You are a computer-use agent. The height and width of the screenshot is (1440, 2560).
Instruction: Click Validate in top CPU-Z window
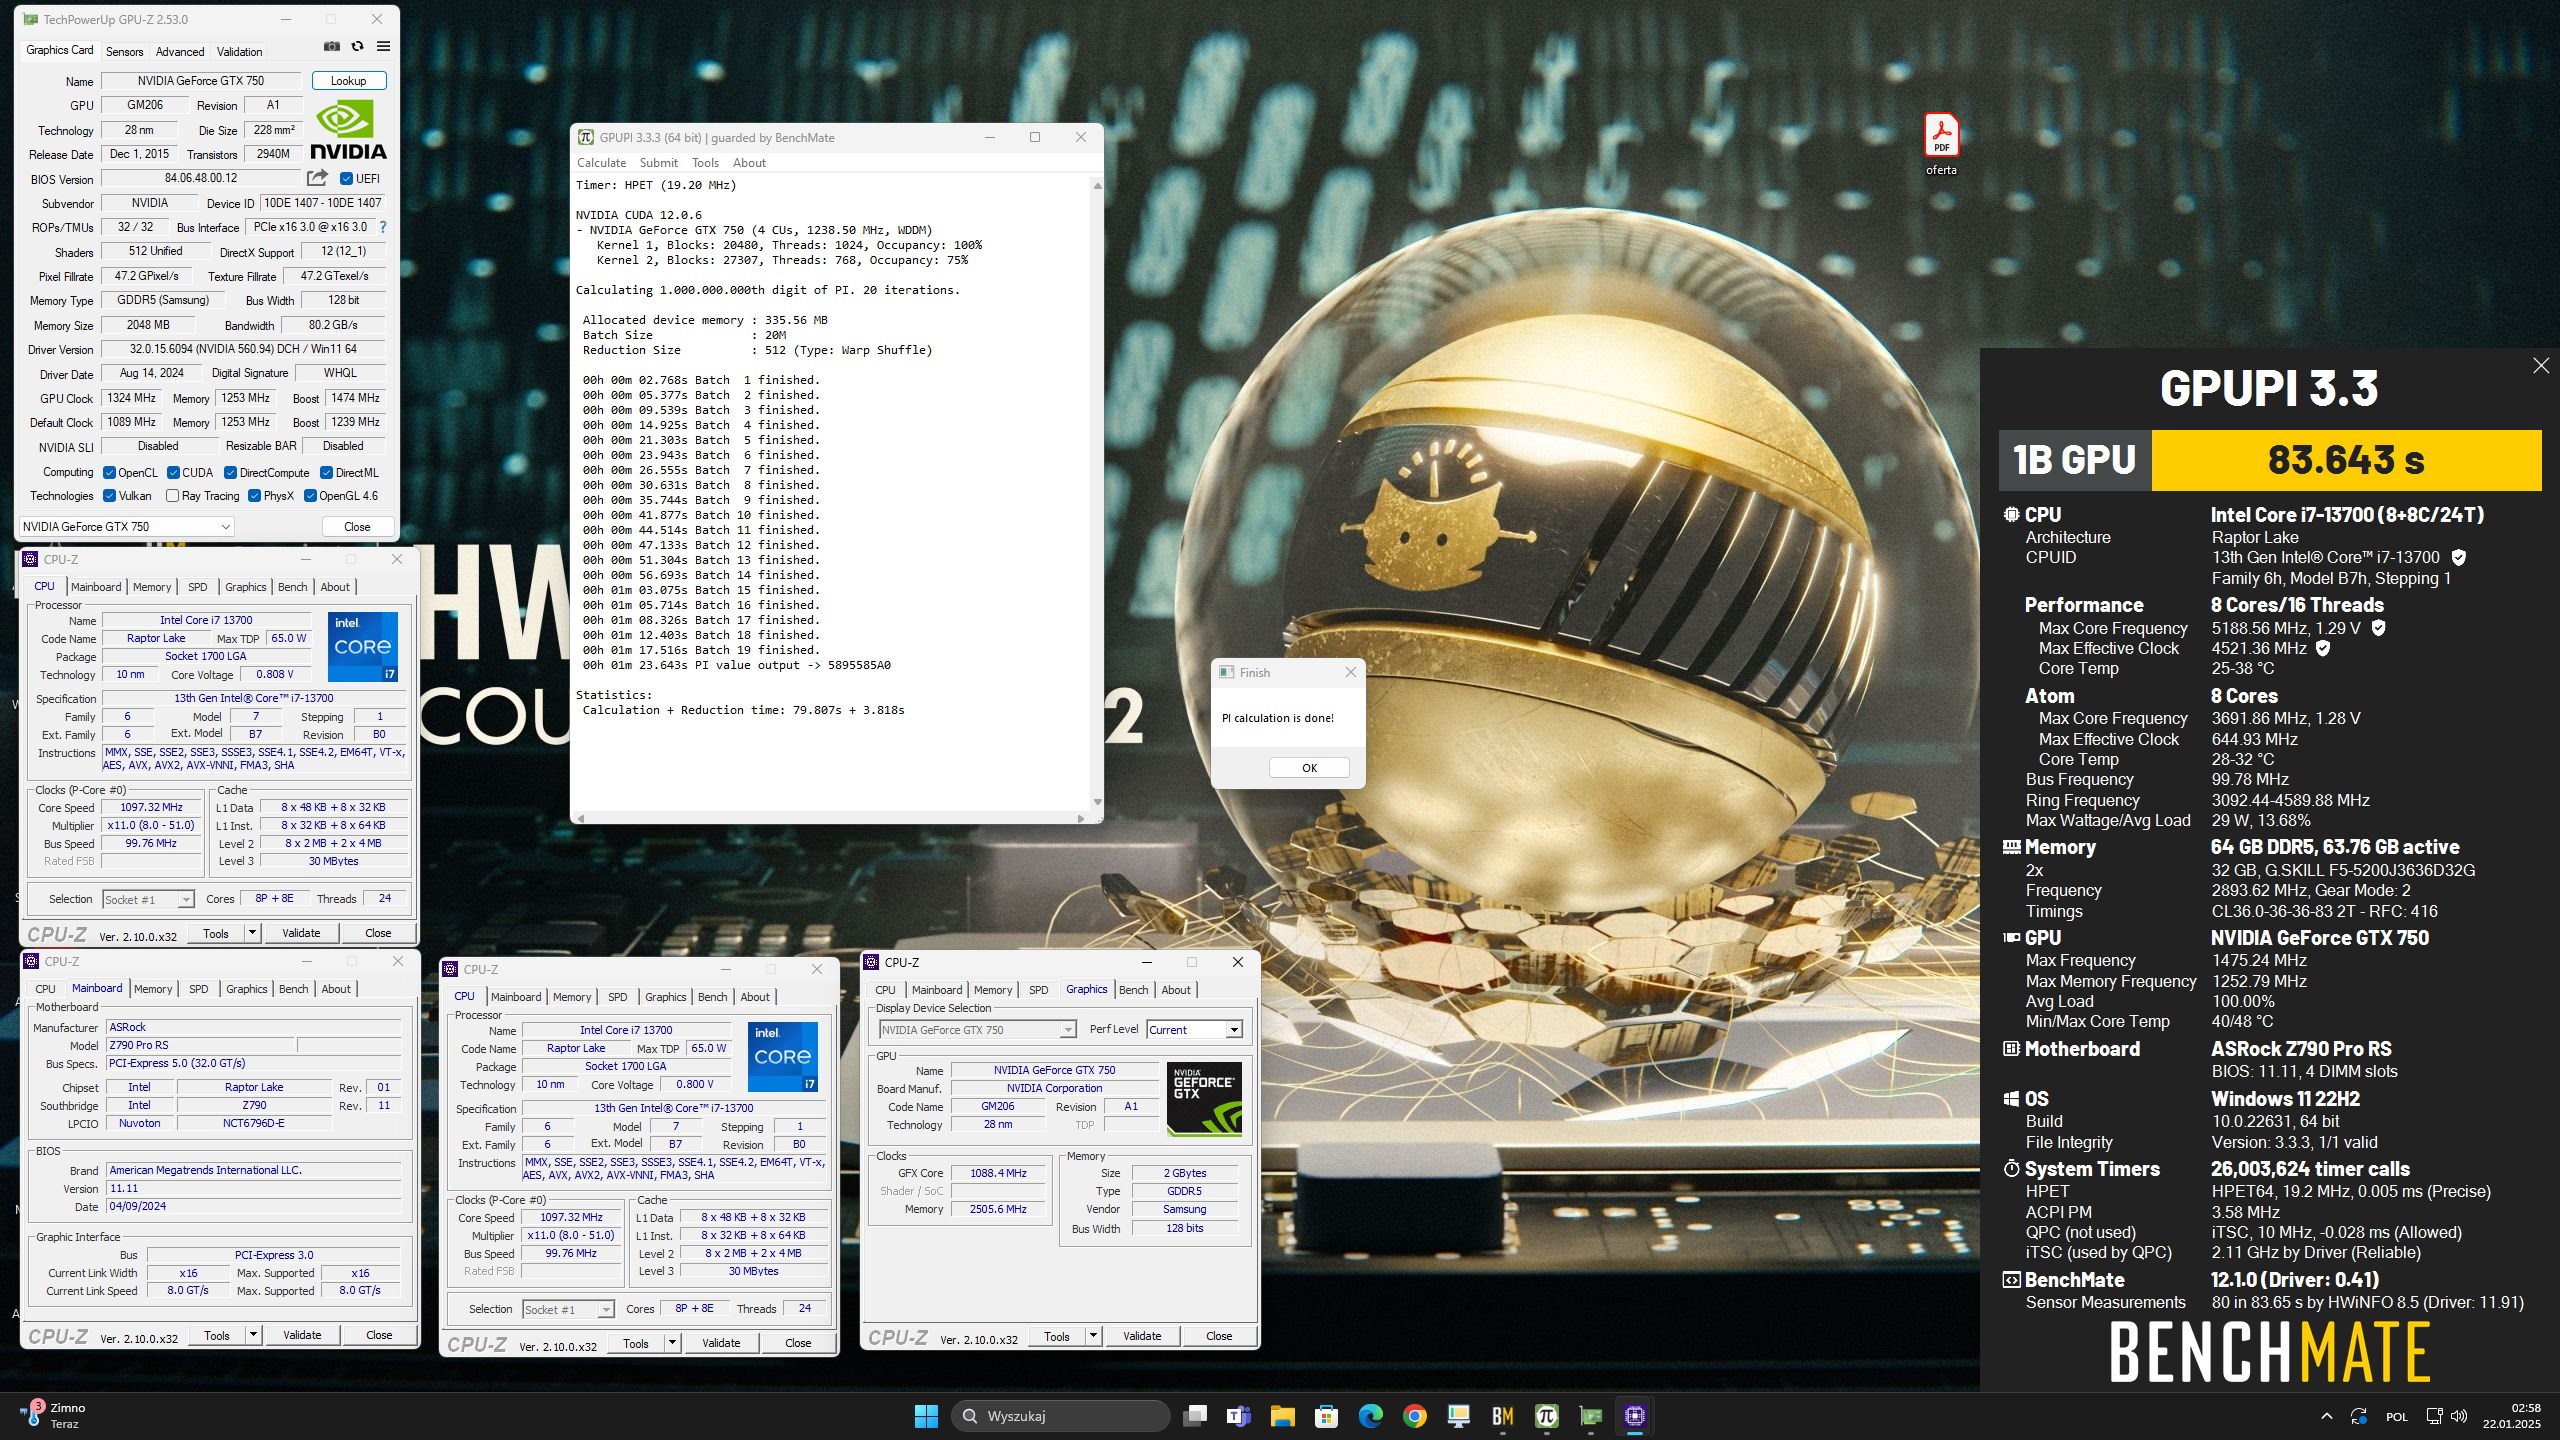301,933
